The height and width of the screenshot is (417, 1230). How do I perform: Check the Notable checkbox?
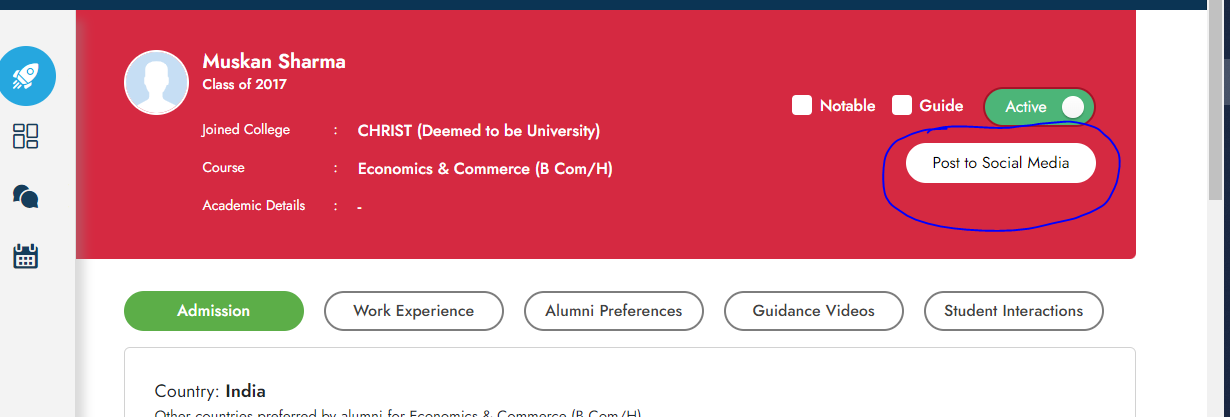[x=802, y=105]
